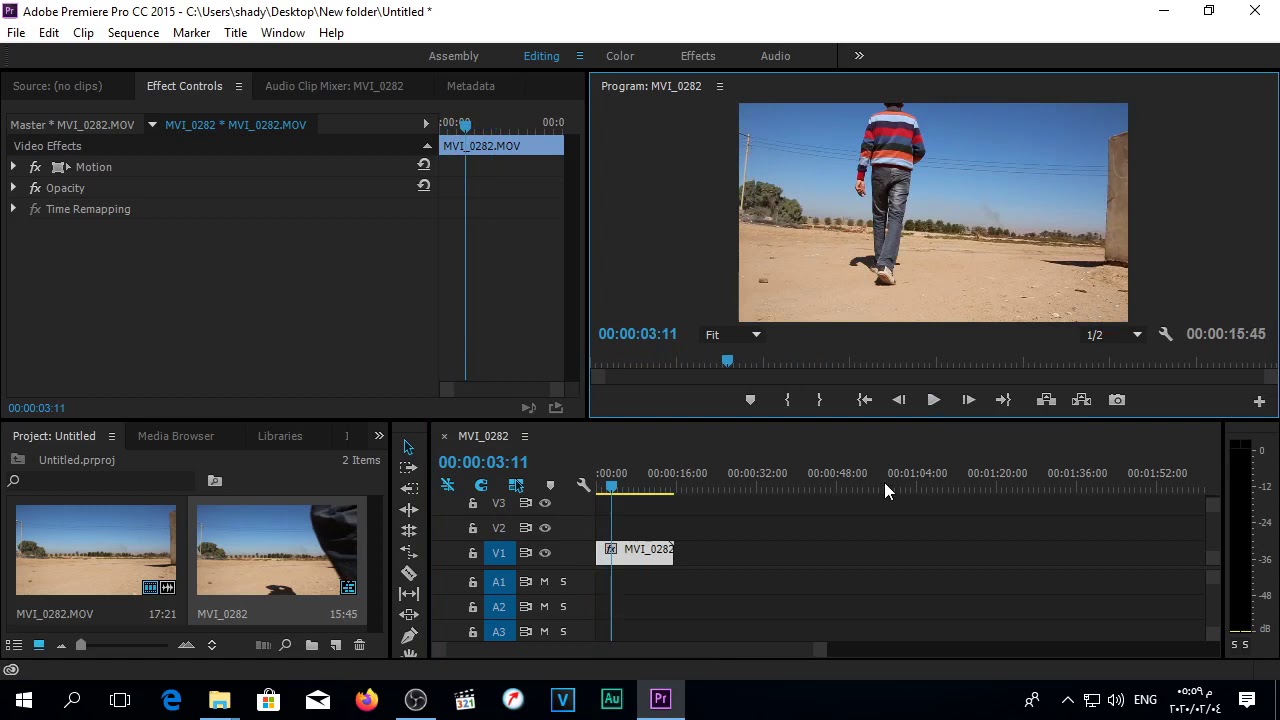The image size is (1280, 720).
Task: Open the Fit zoom level dropdown
Action: tap(733, 335)
